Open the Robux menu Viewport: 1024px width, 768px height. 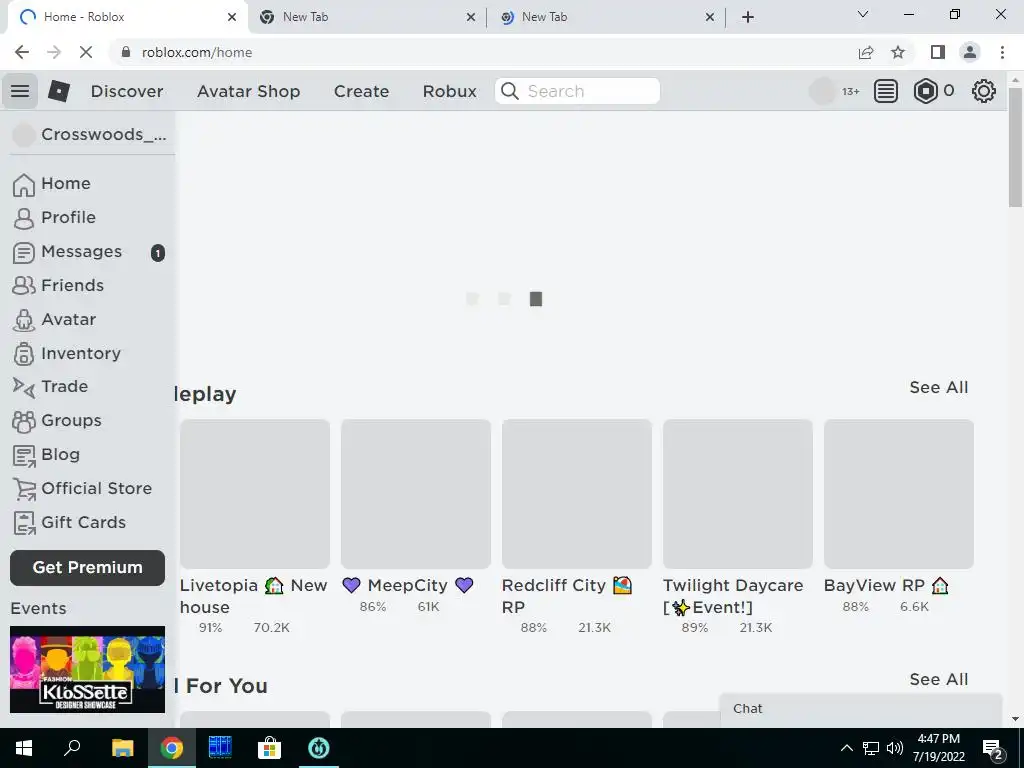tap(449, 91)
